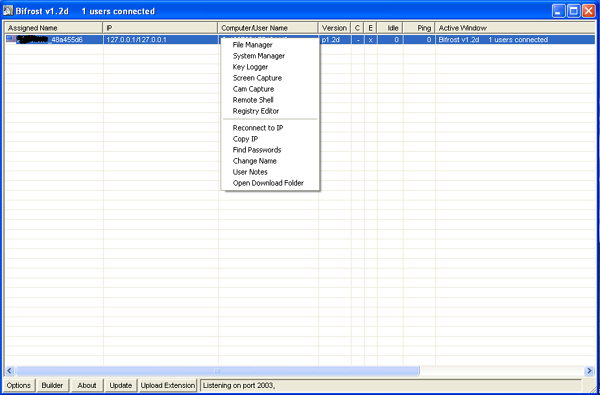Click active window cell 'Bifrost v1.2d 1 users connected'

point(515,40)
